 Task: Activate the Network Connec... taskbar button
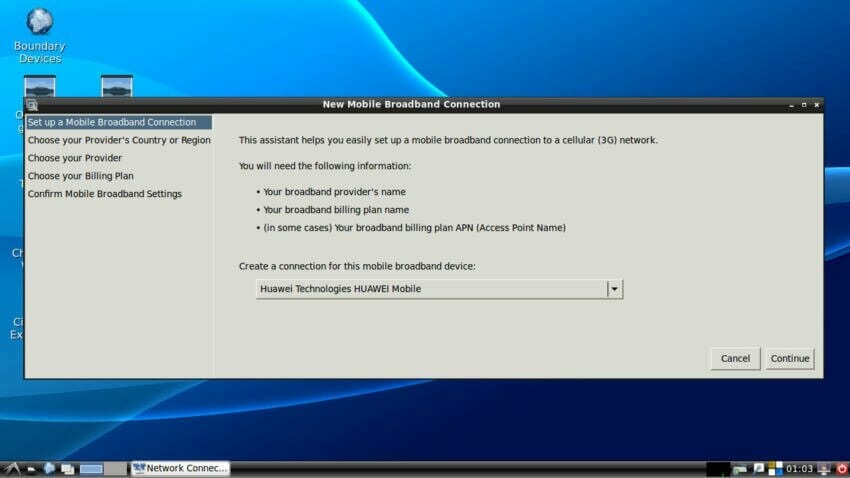coord(181,468)
